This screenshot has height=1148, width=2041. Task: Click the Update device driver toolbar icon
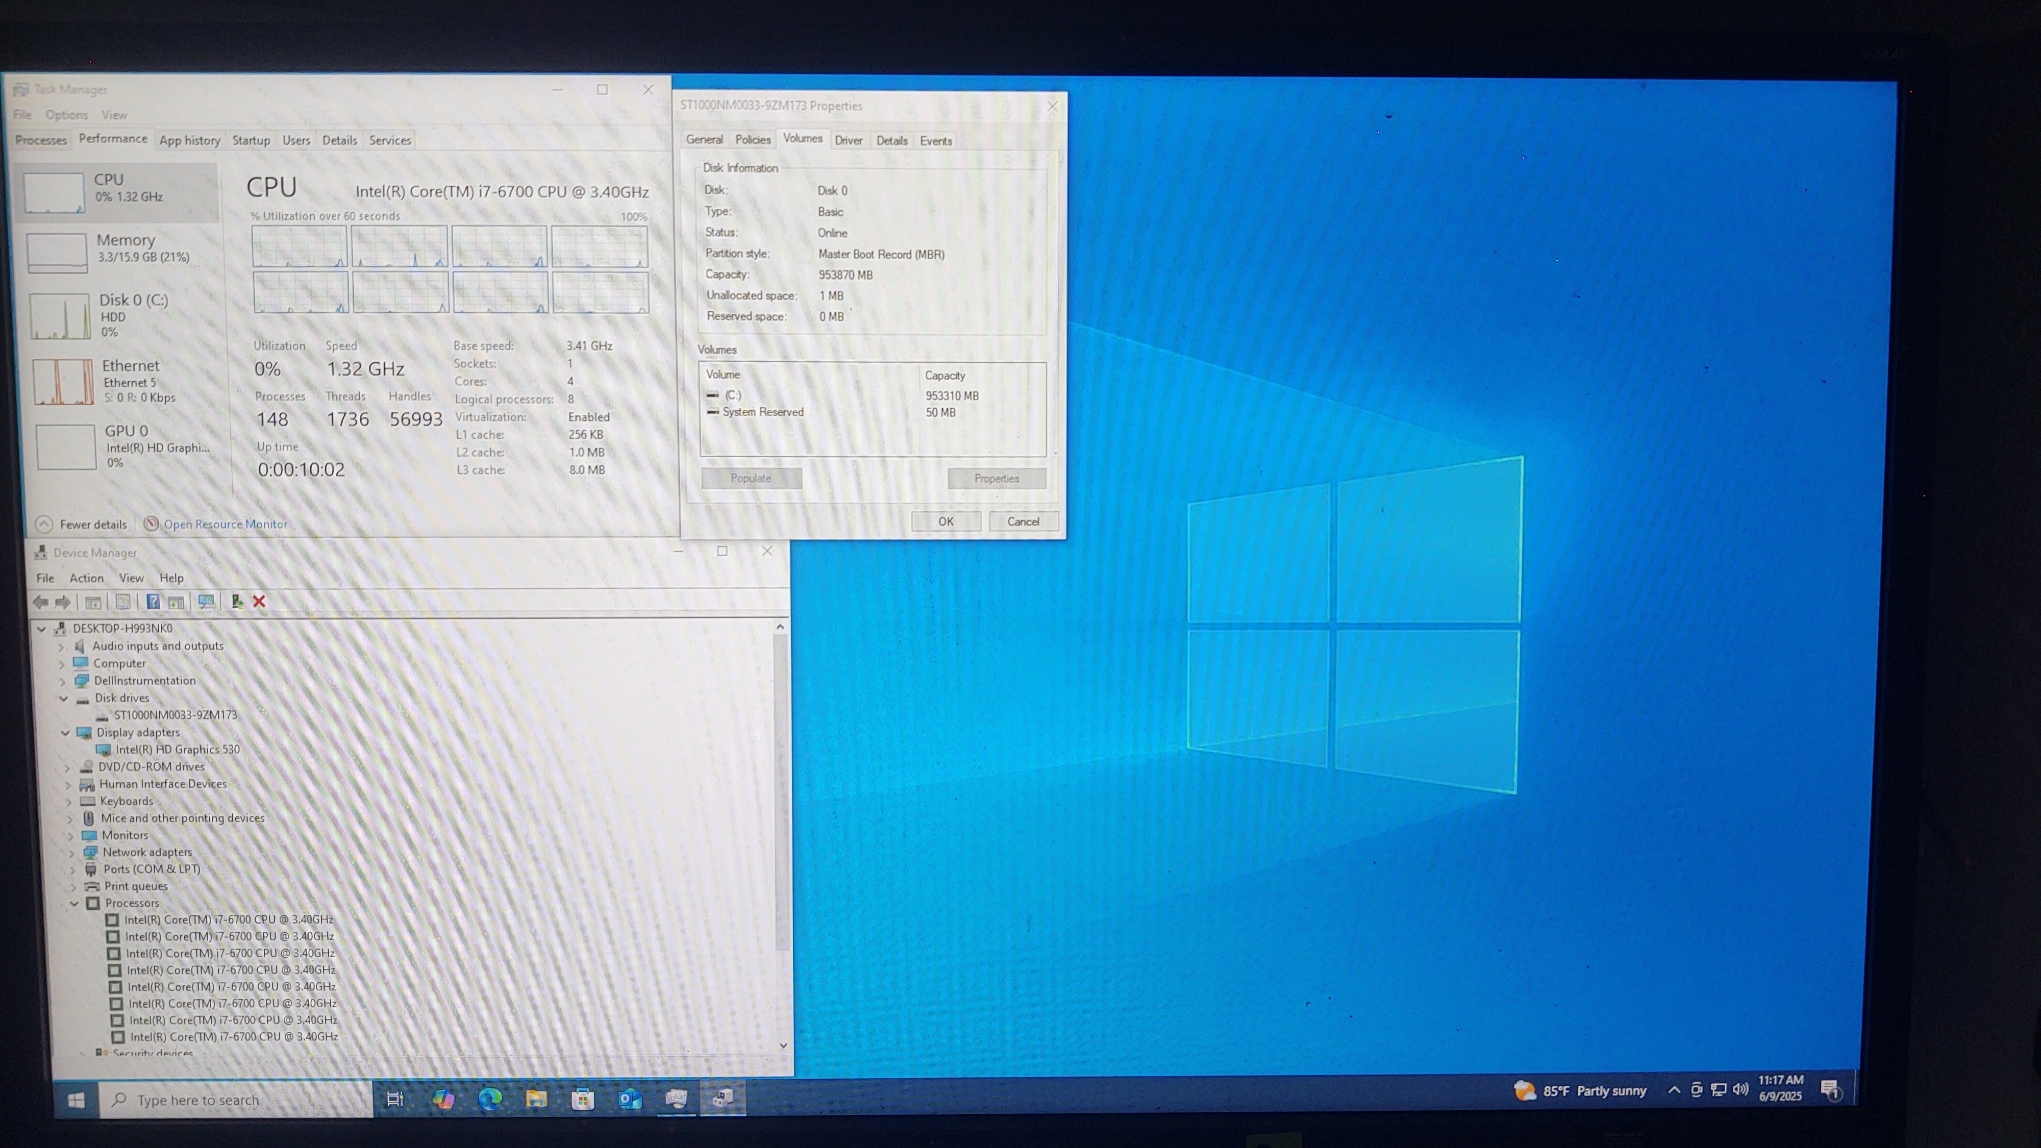(x=237, y=602)
